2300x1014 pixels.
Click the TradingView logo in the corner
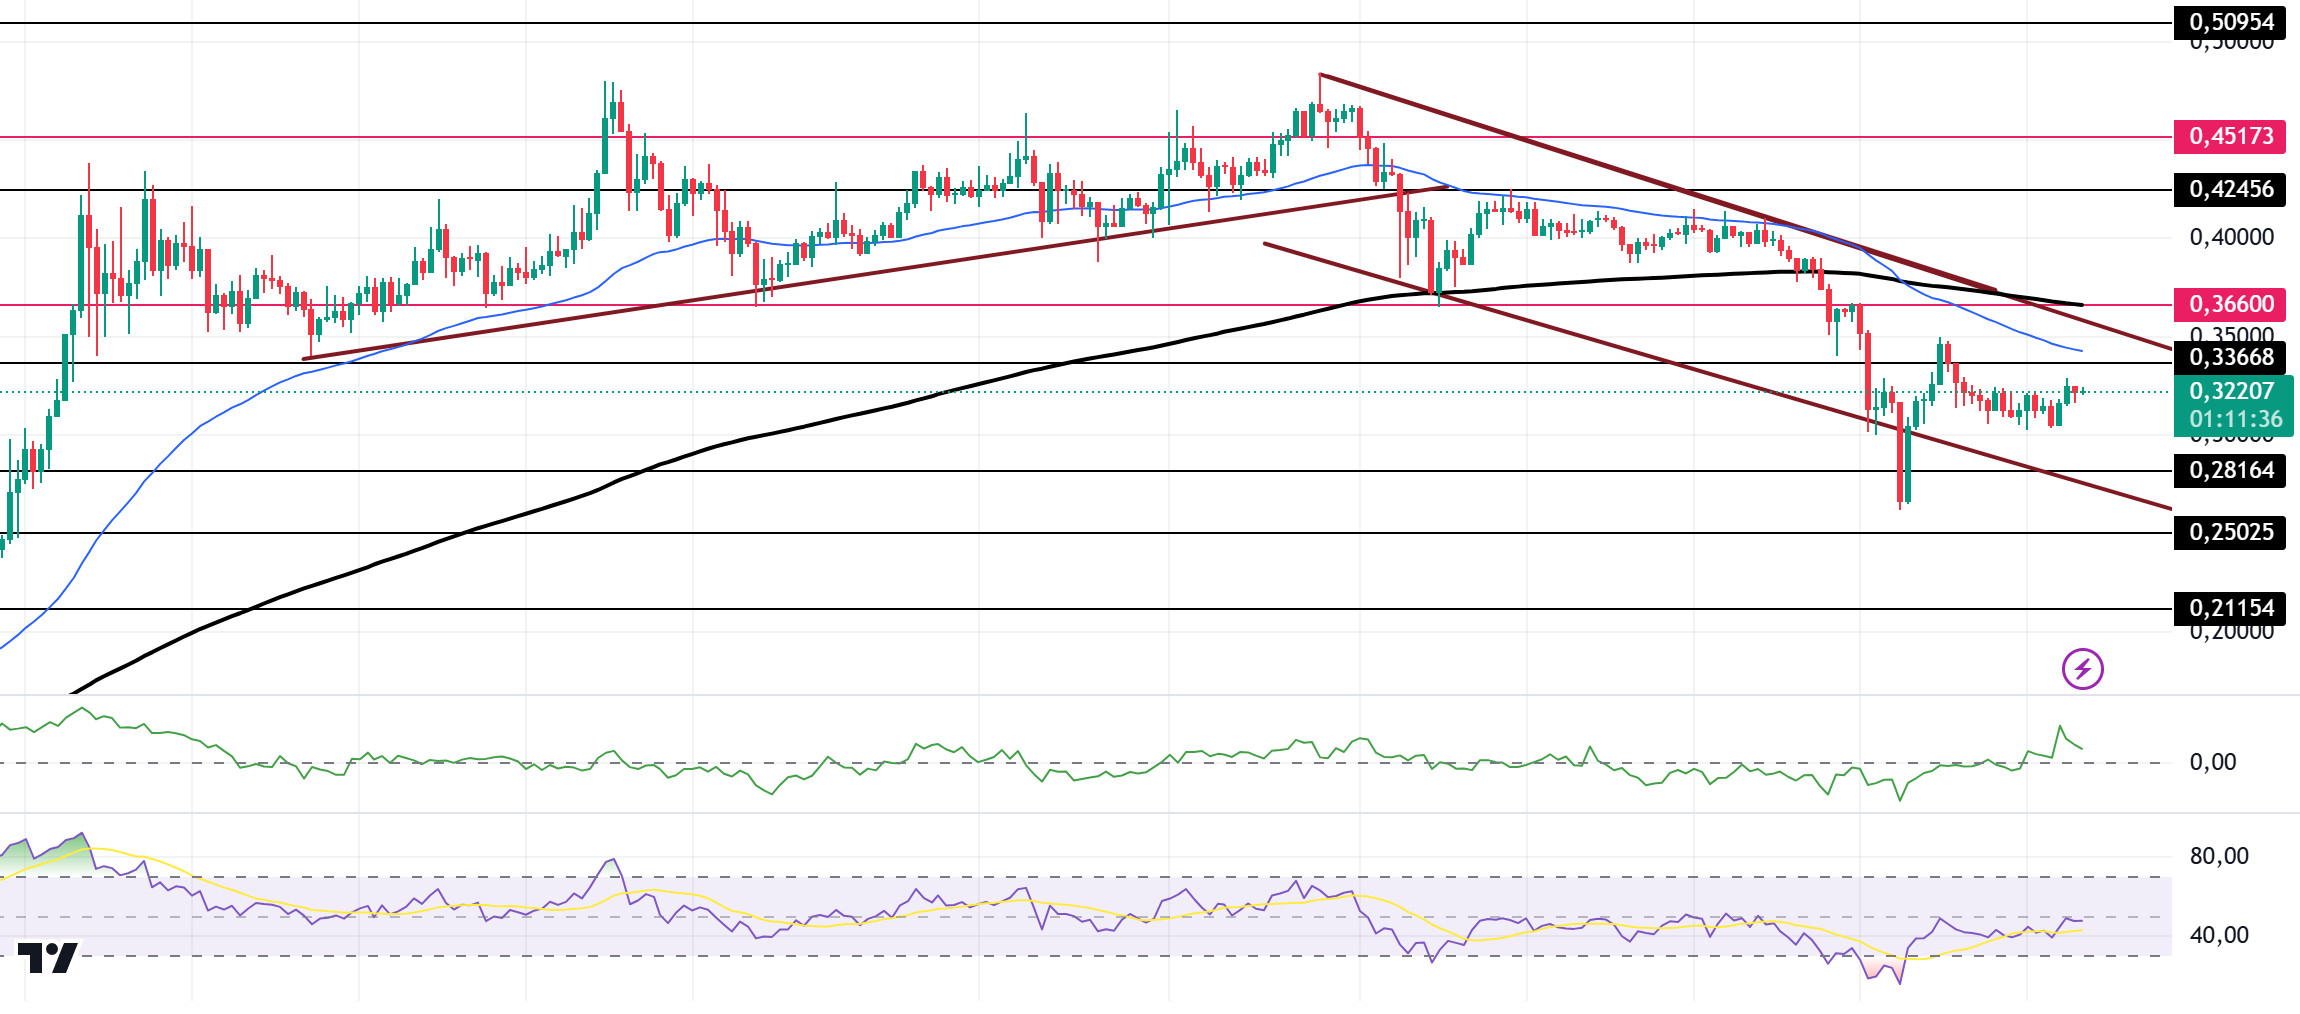[x=47, y=958]
